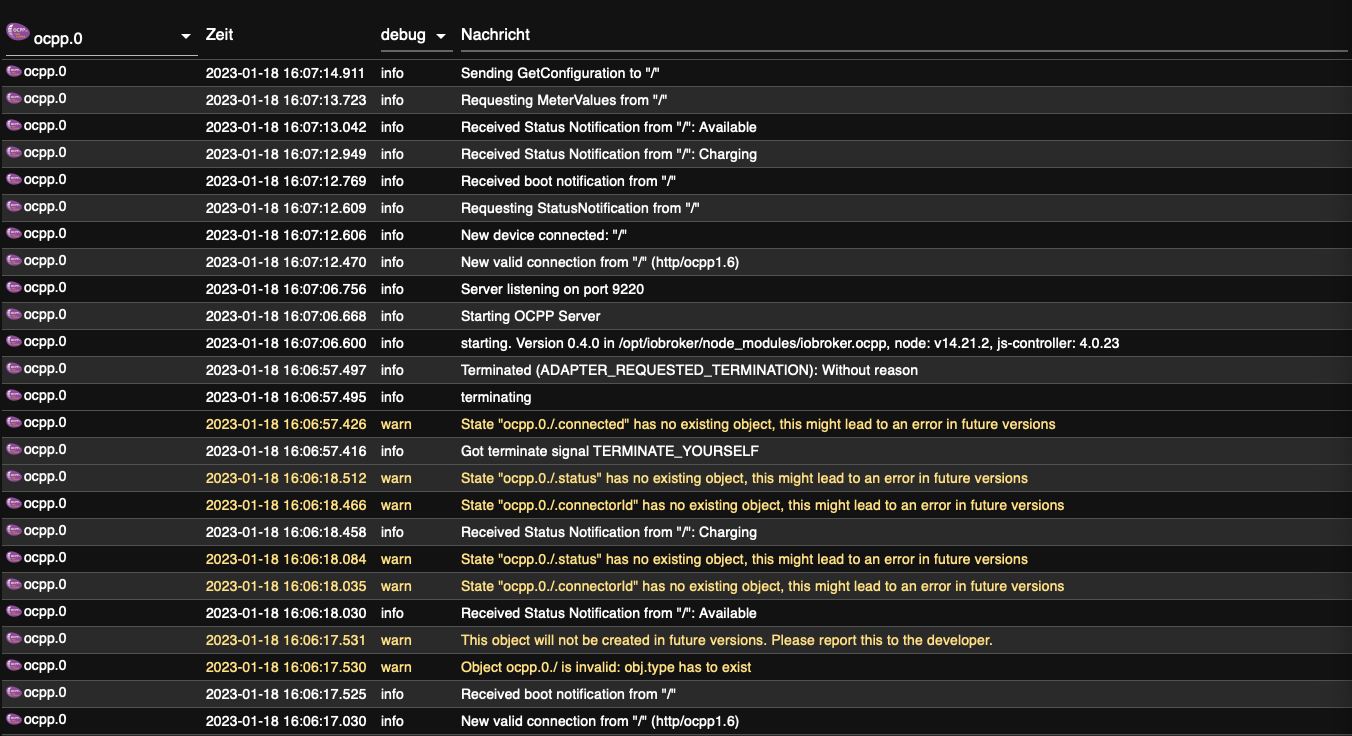Open the debug log-level dropdown

pyautogui.click(x=416, y=35)
